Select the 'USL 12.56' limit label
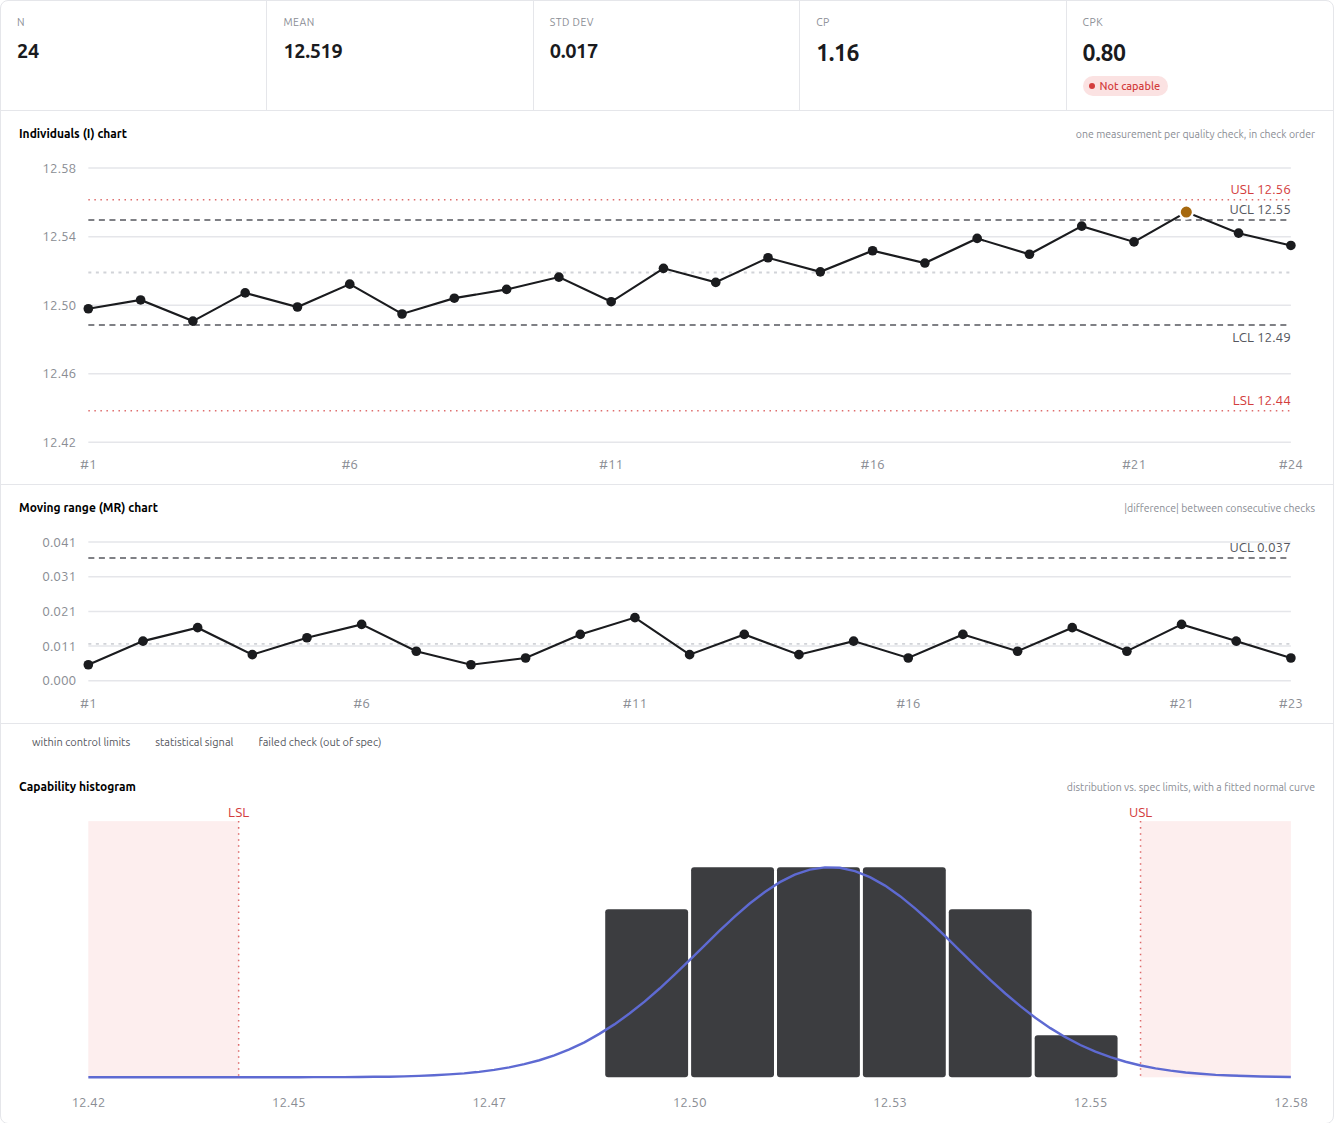The height and width of the screenshot is (1123, 1334). point(1260,190)
